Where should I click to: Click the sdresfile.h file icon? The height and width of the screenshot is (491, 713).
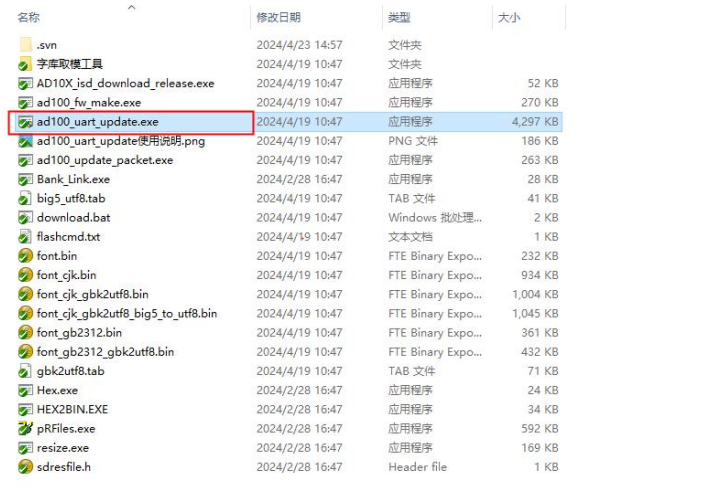coord(25,467)
